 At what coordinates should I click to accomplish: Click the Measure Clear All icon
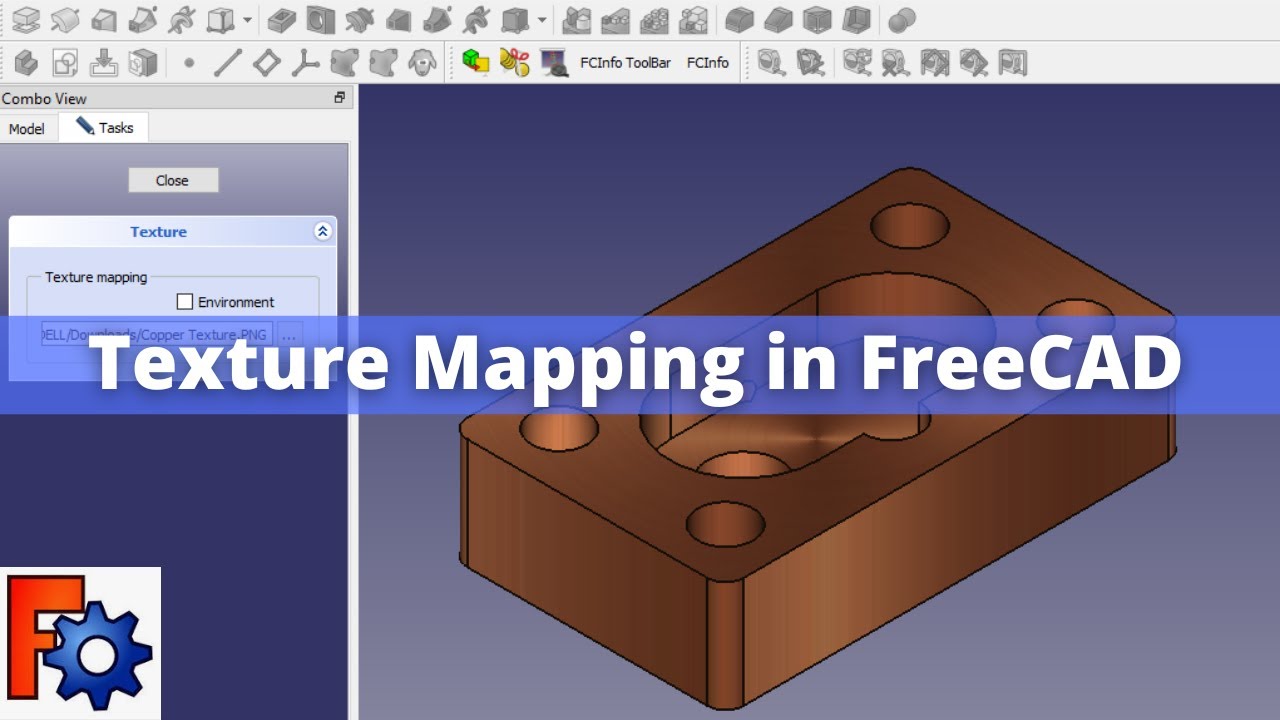tap(896, 62)
